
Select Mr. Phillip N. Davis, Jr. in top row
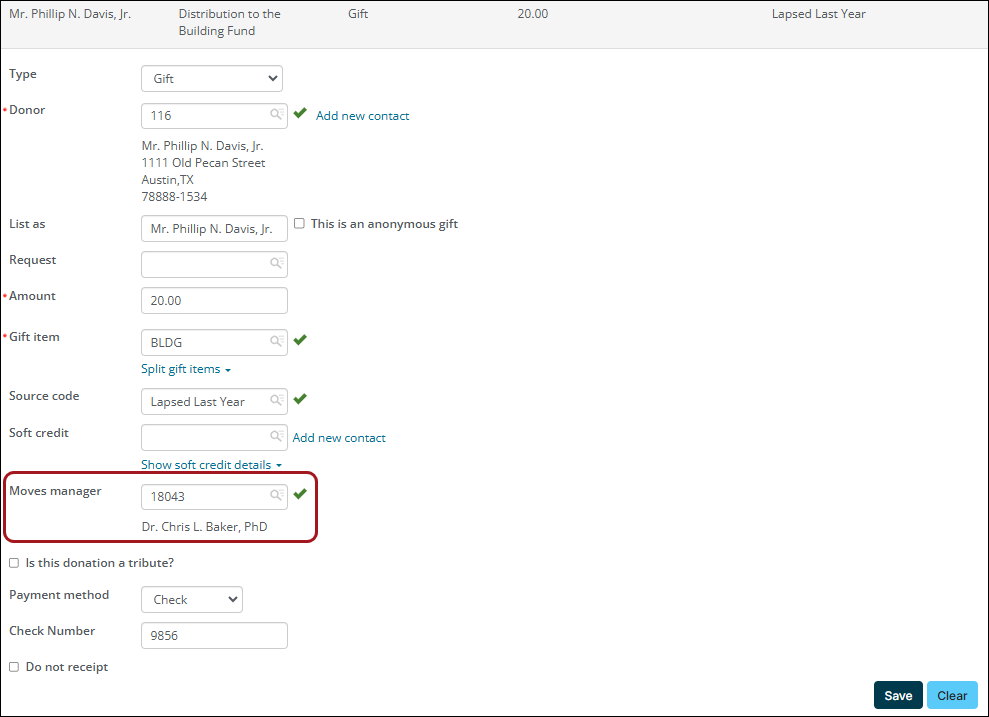(70, 14)
